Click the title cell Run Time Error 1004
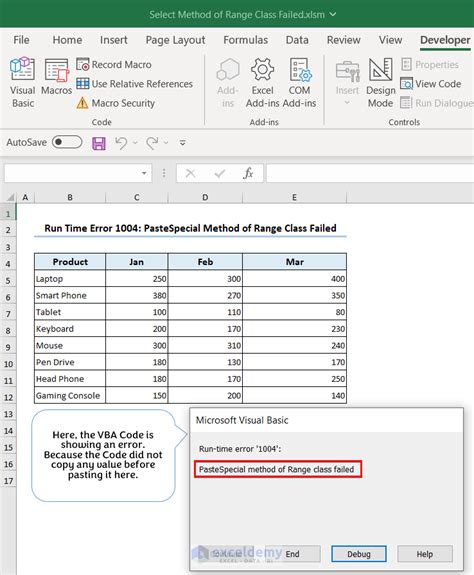Screen dimensions: 474x575 190,228
